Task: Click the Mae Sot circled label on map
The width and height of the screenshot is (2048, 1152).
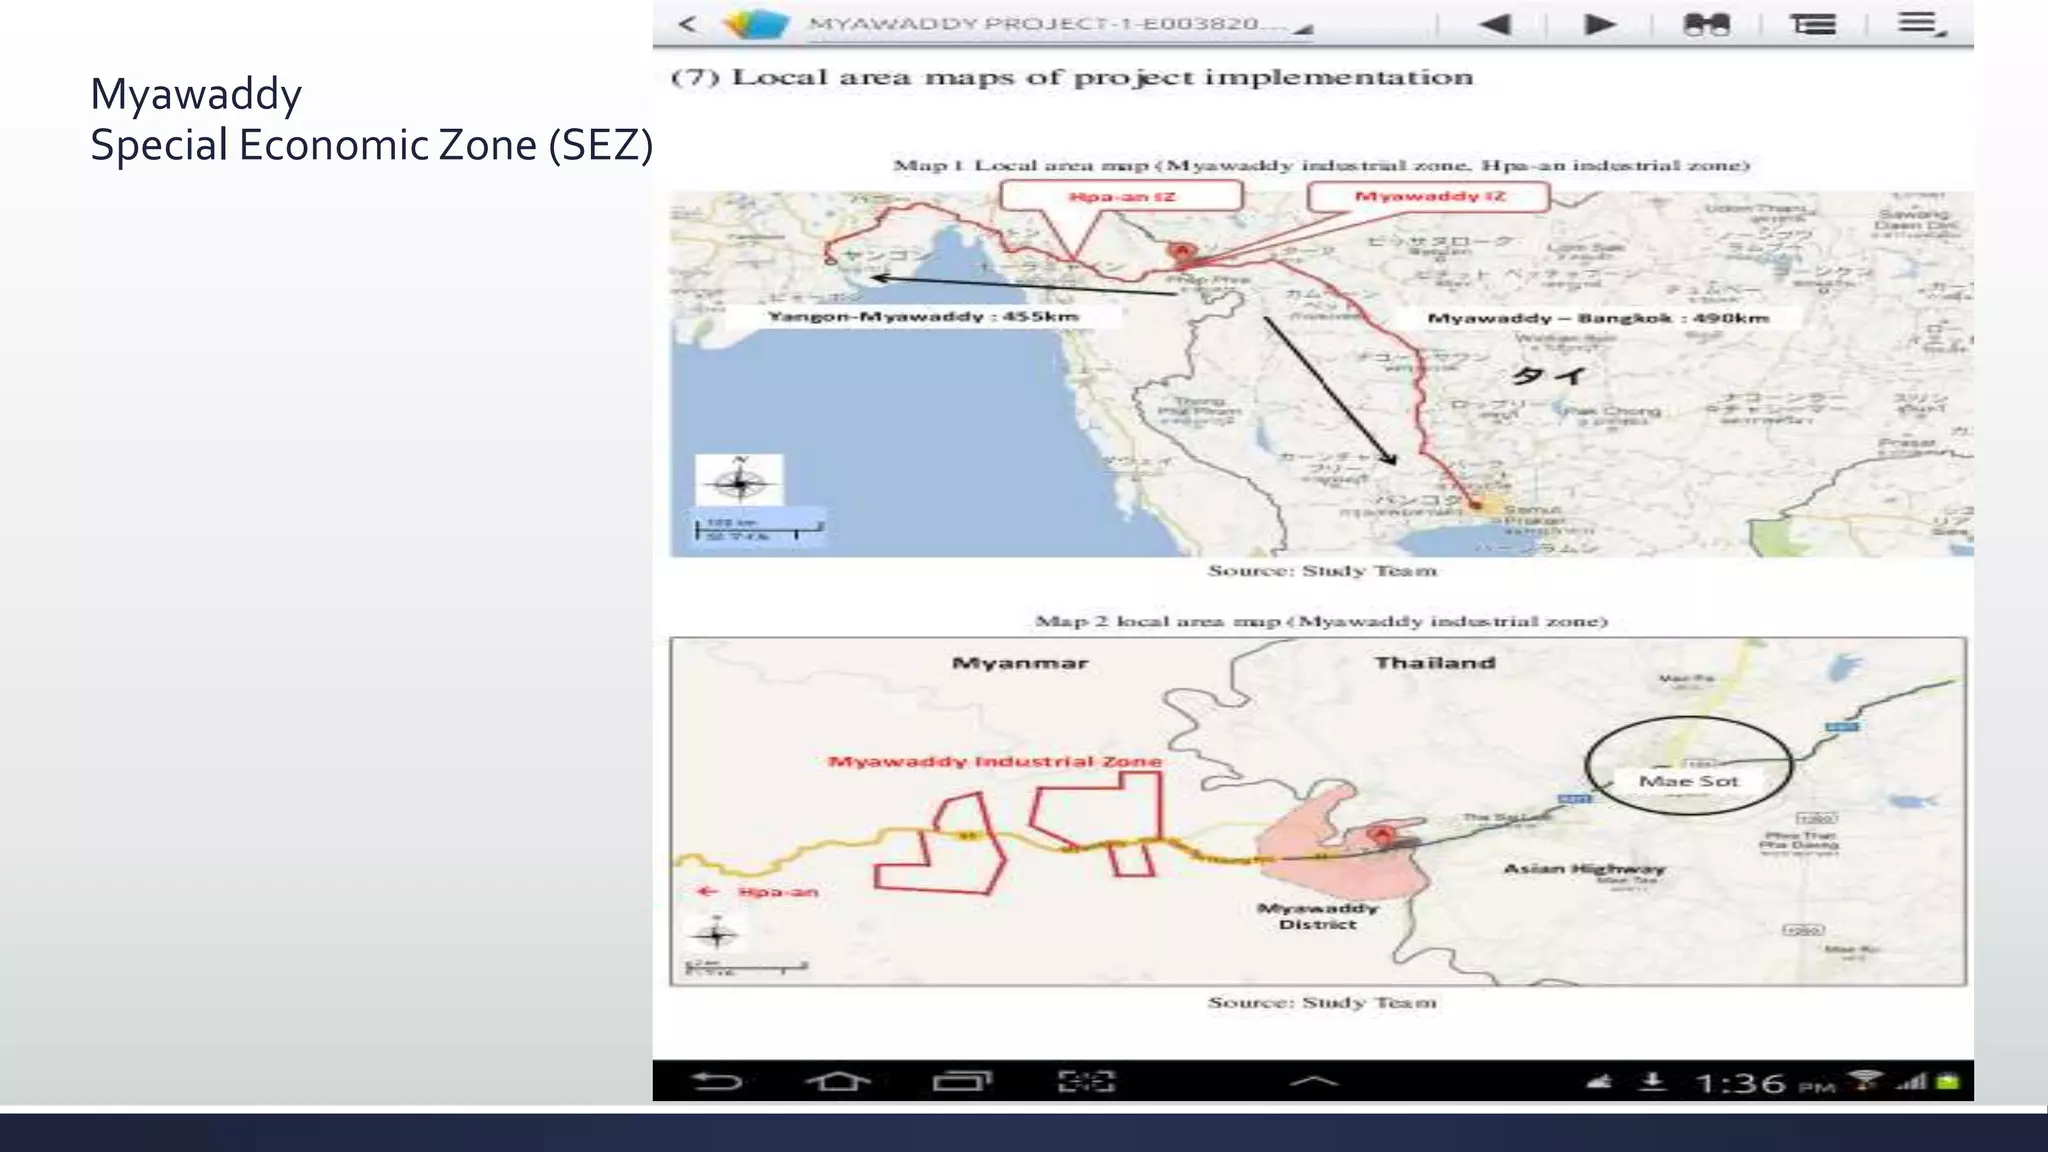Action: pyautogui.click(x=1688, y=781)
